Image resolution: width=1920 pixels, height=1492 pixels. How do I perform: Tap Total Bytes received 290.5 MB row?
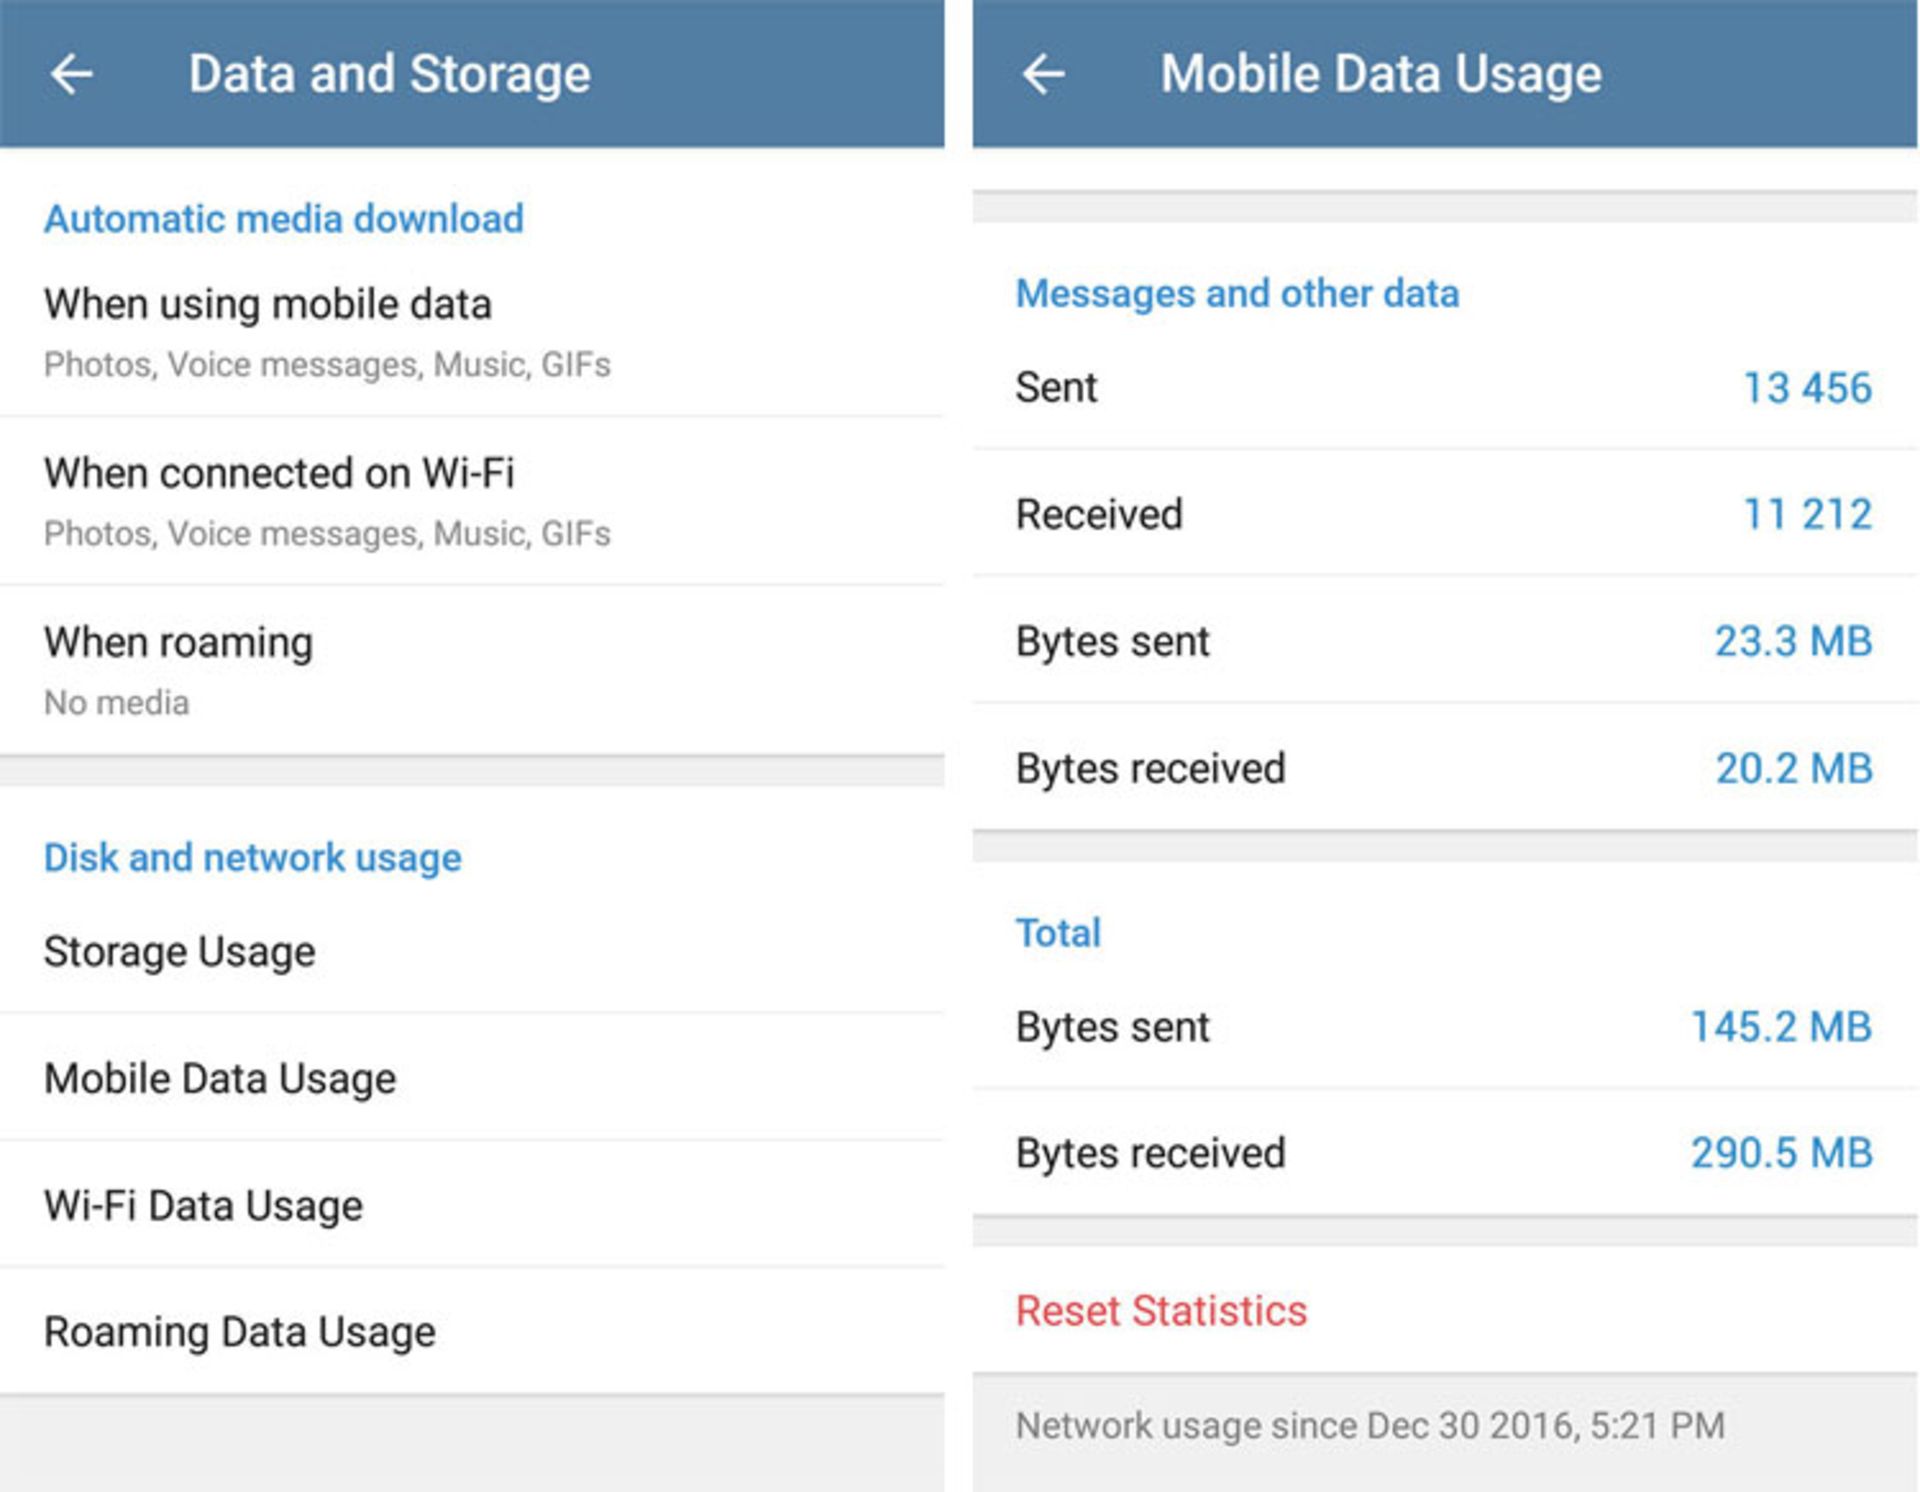[x=1443, y=1153]
